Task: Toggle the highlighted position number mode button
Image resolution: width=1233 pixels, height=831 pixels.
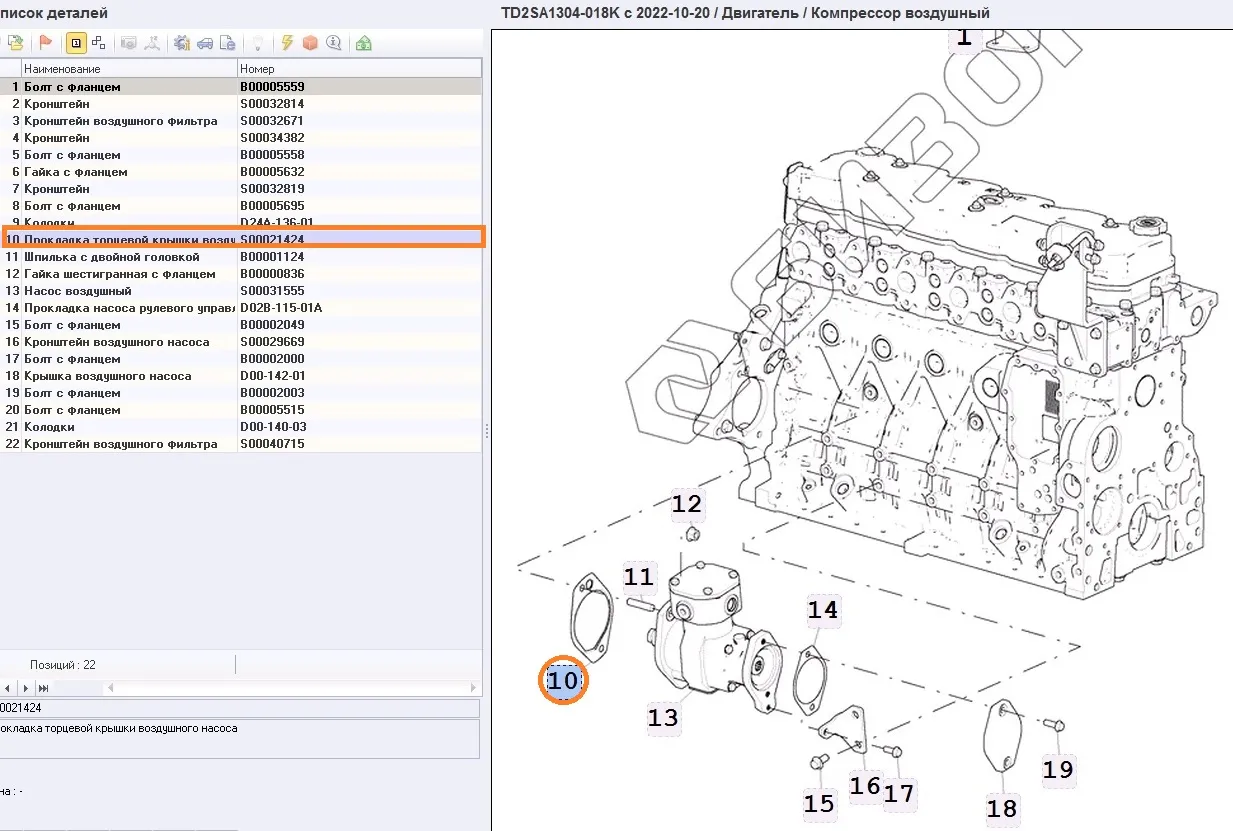Action: tap(75, 43)
